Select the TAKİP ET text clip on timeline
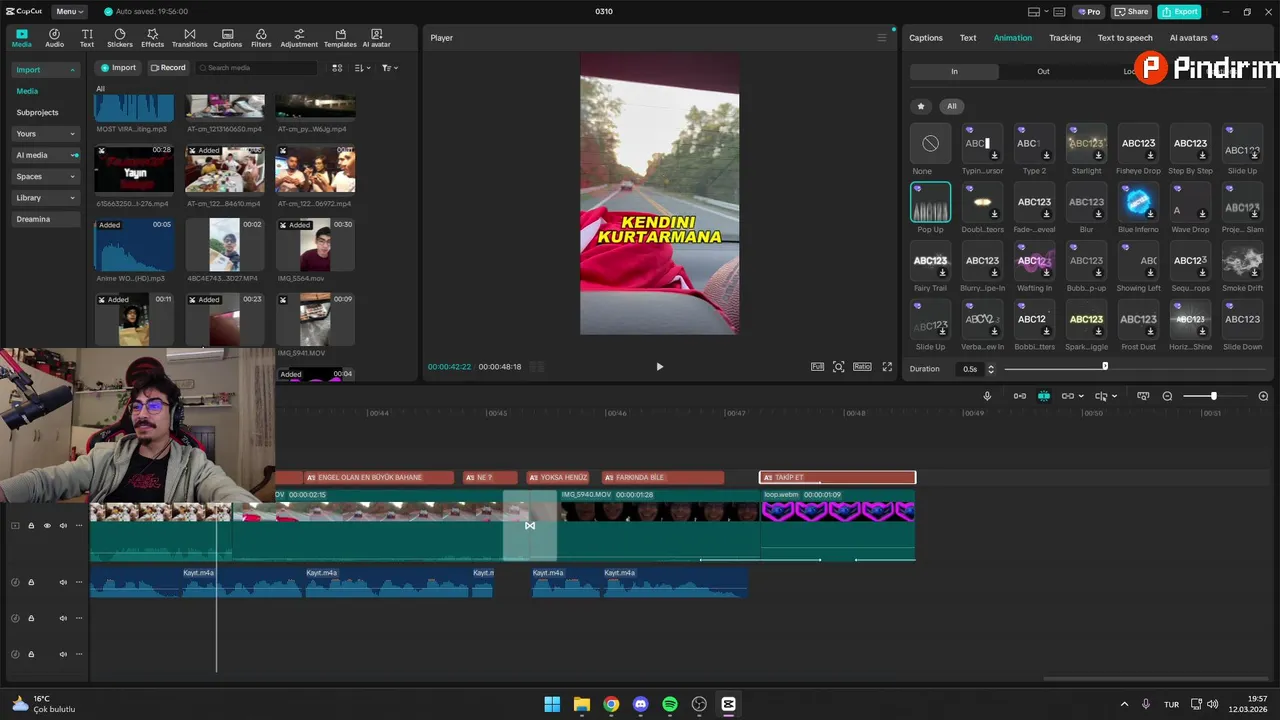 tap(838, 478)
